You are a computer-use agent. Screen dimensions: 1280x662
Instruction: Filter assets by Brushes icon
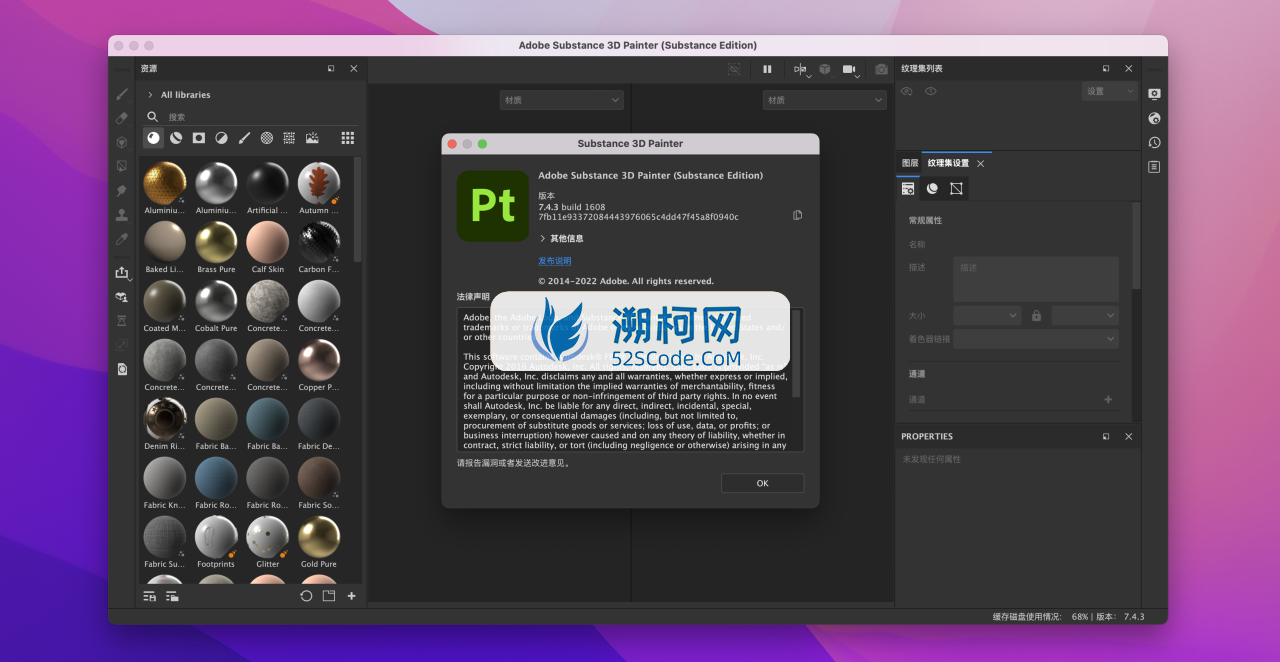click(244, 138)
